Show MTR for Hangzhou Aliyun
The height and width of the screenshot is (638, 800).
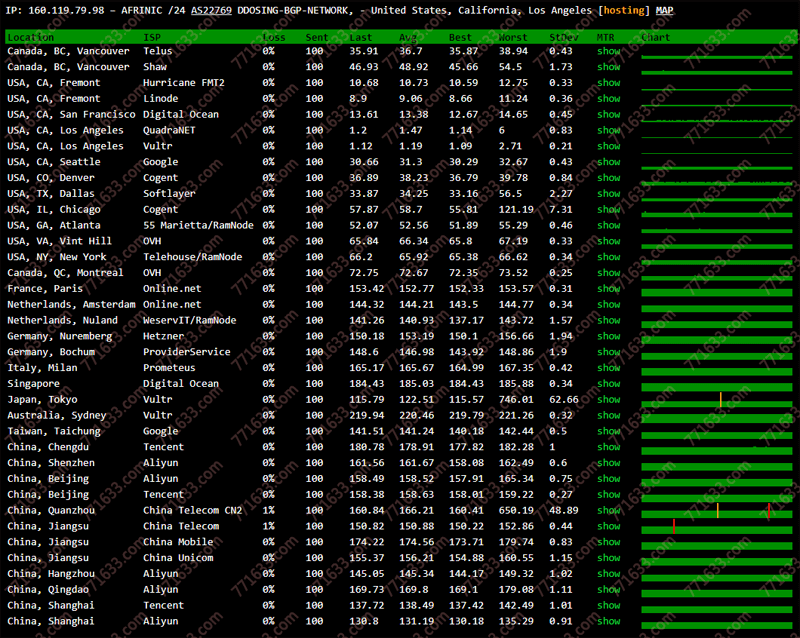(x=609, y=573)
